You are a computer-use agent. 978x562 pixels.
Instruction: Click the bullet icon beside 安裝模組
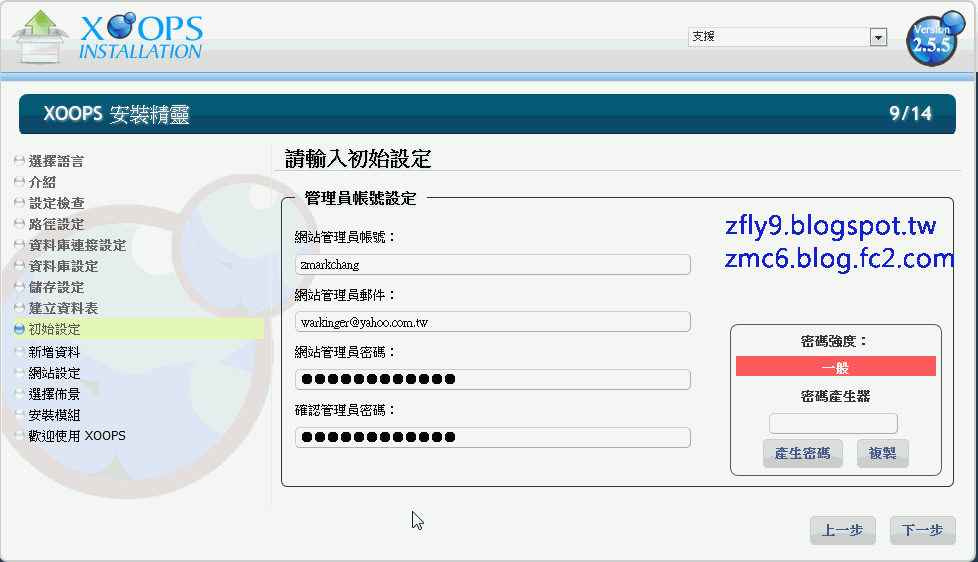point(19,415)
